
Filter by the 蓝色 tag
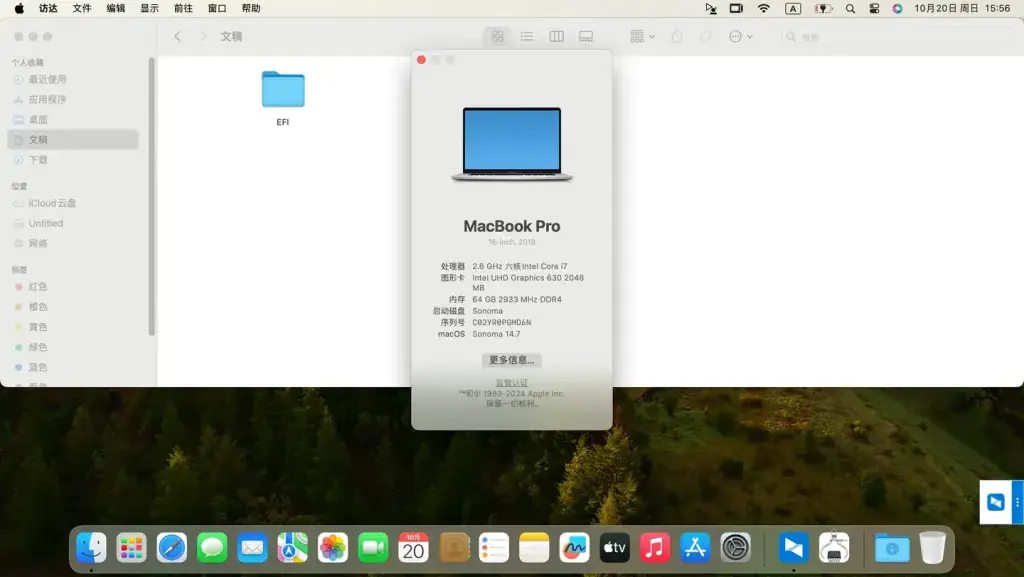38,367
